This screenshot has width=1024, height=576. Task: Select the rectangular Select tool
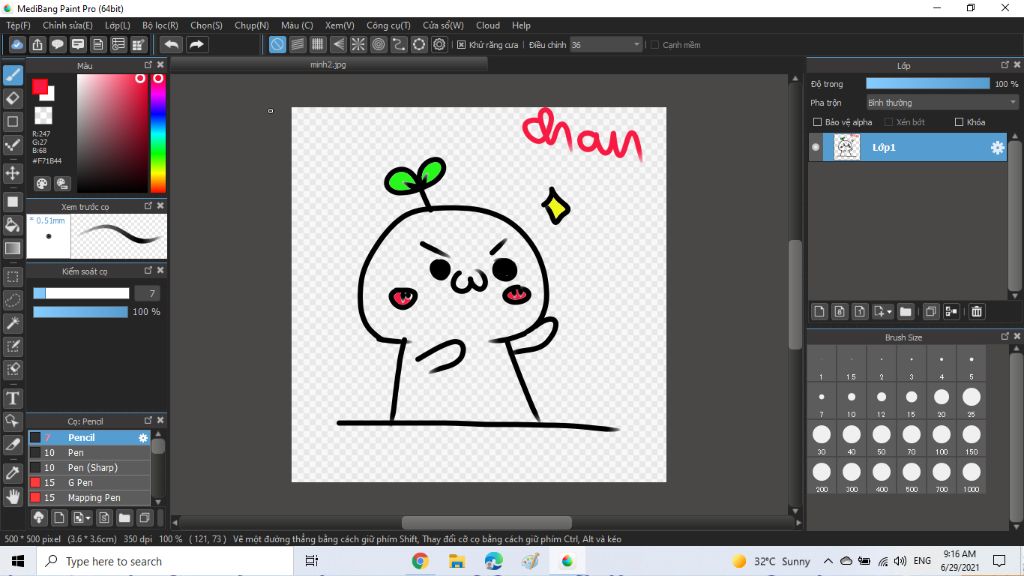coord(12,276)
